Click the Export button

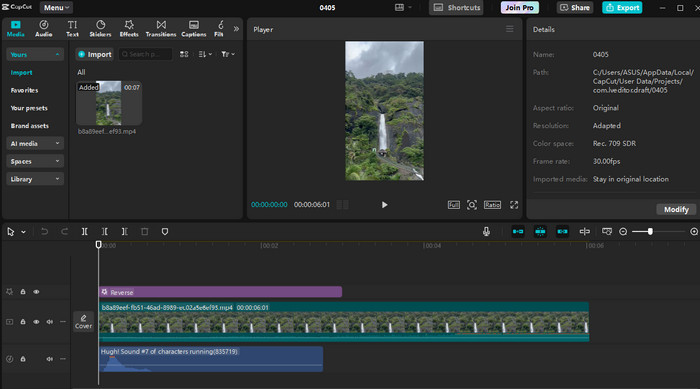(x=622, y=8)
